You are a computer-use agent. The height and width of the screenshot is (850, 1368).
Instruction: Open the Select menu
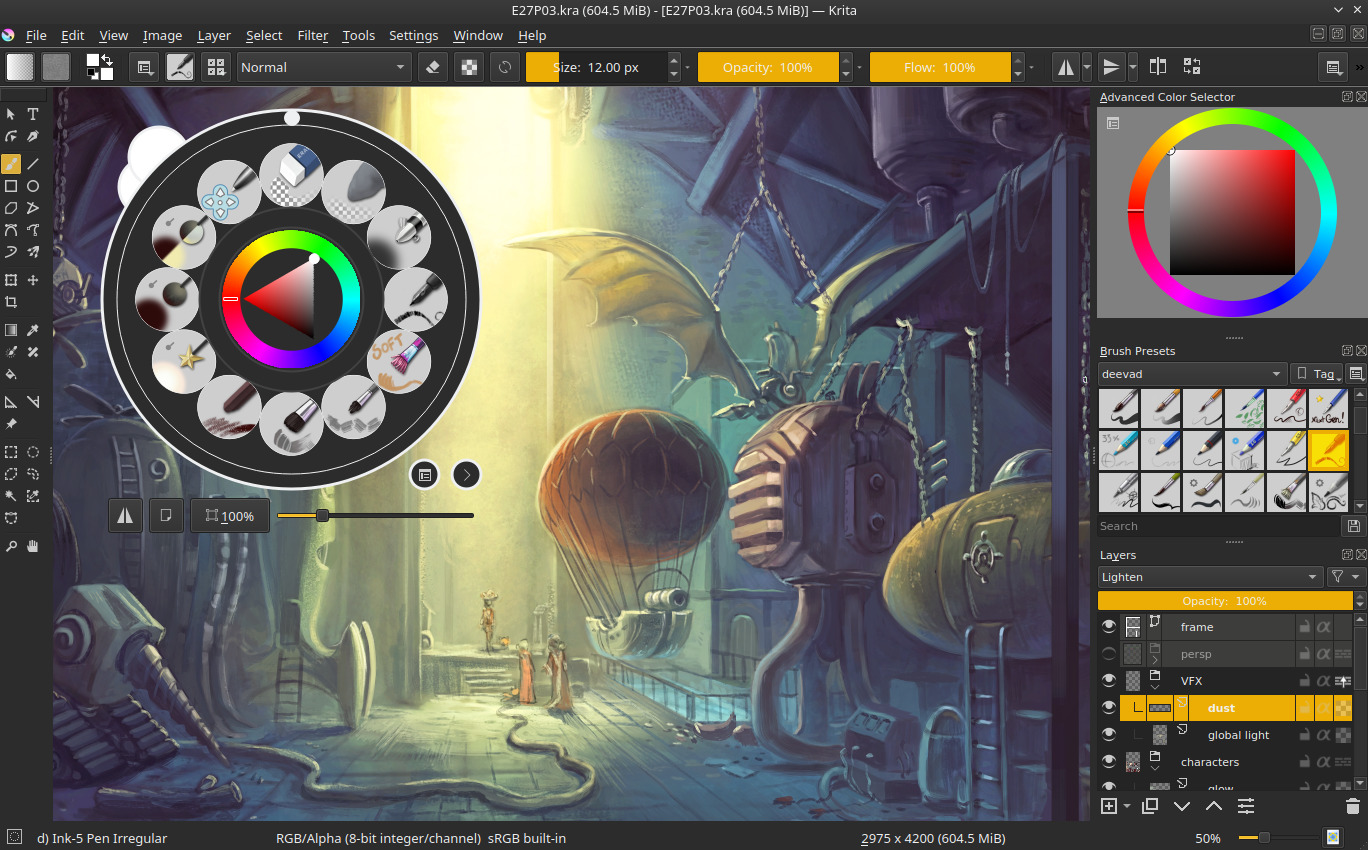(x=264, y=35)
